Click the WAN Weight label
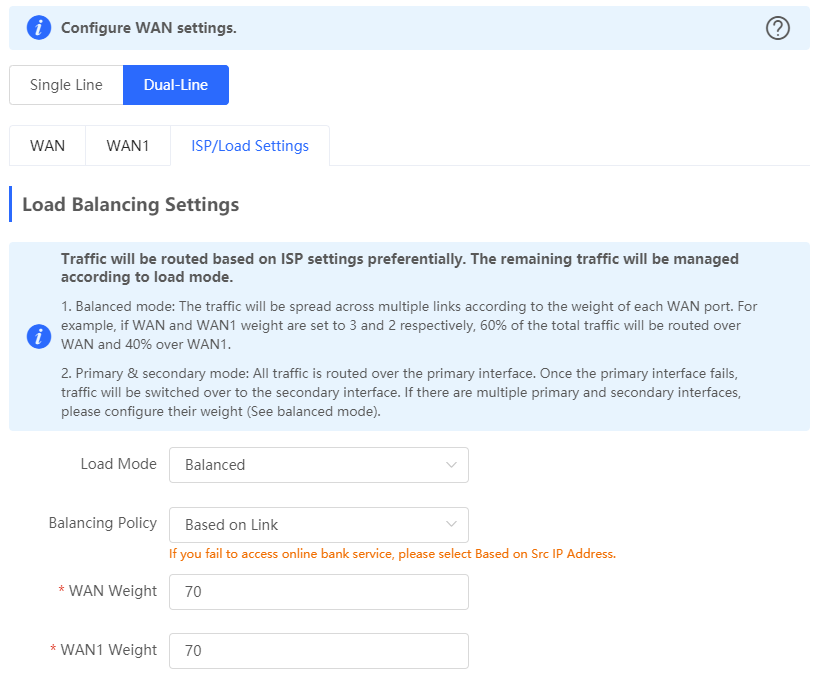This screenshot has width=816, height=688. point(113,591)
